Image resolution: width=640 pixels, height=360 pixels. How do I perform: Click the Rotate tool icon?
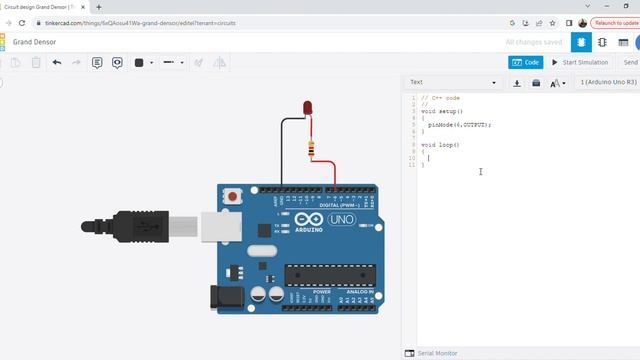pos(198,62)
